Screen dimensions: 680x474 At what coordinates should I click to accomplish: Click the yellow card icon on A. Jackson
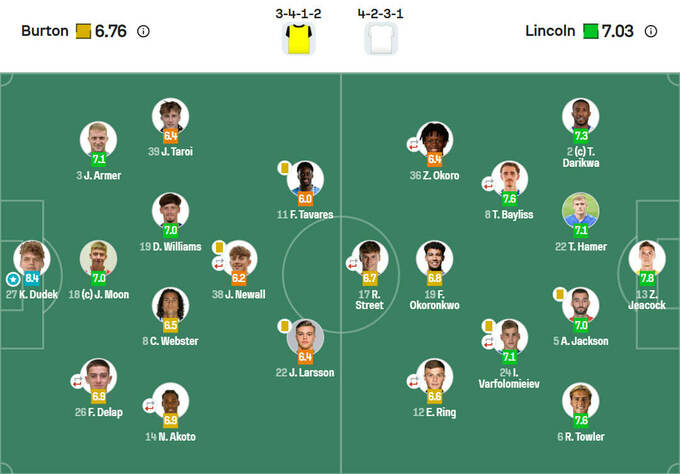[560, 294]
